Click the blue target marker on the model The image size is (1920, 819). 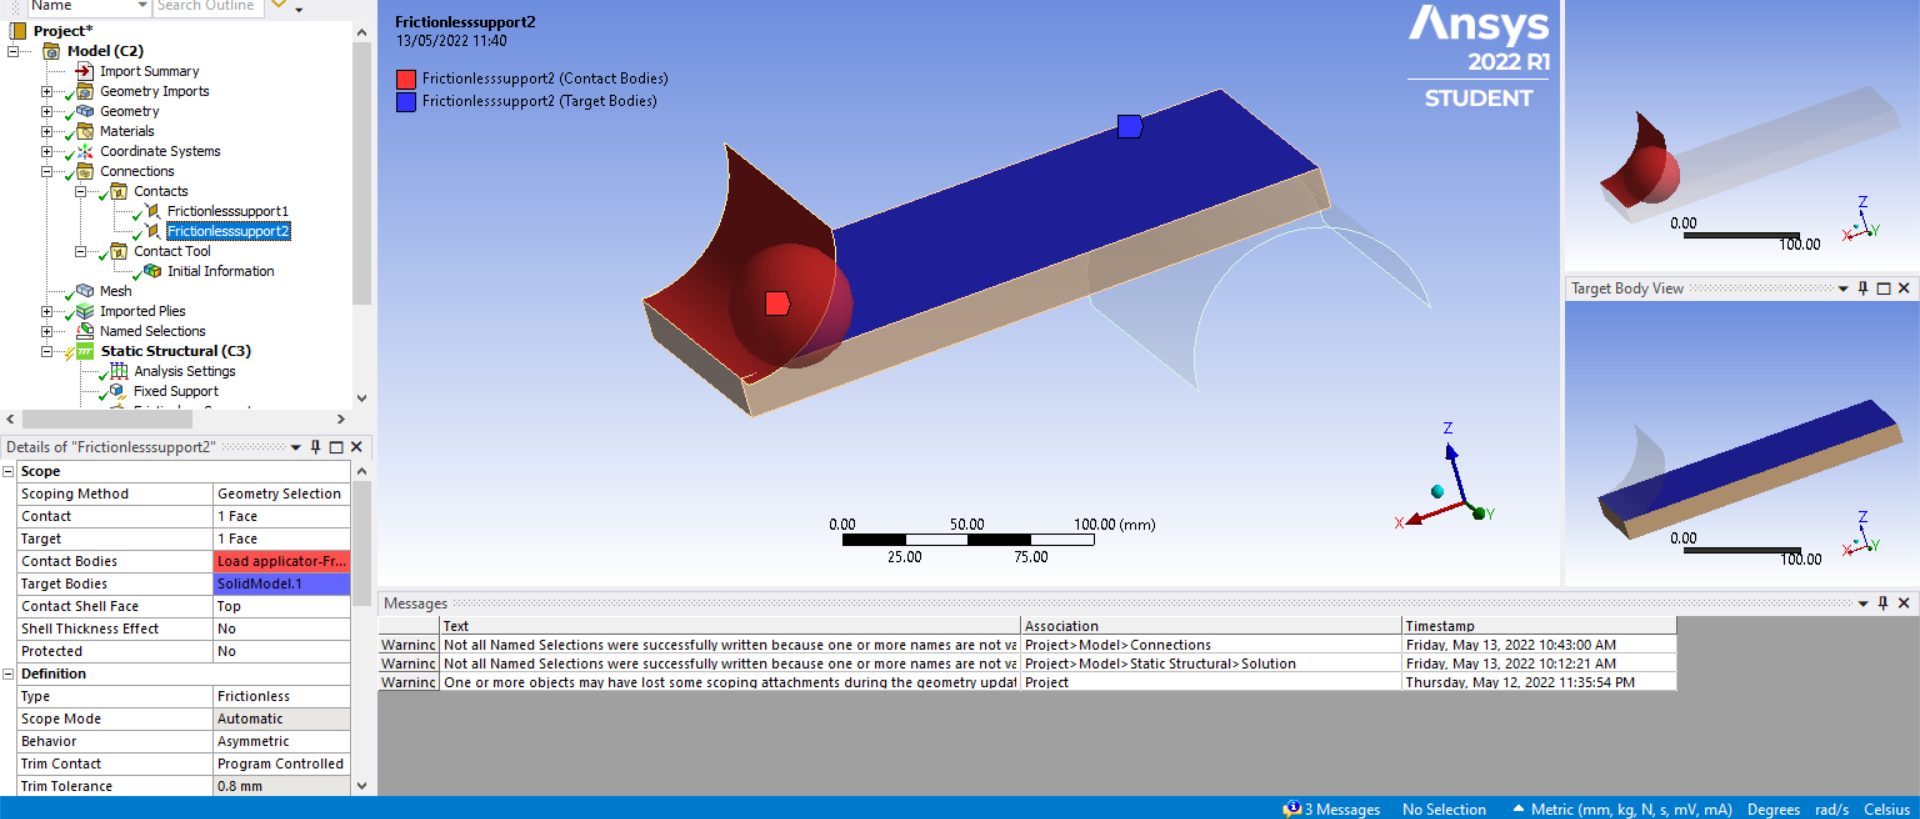pyautogui.click(x=1130, y=126)
